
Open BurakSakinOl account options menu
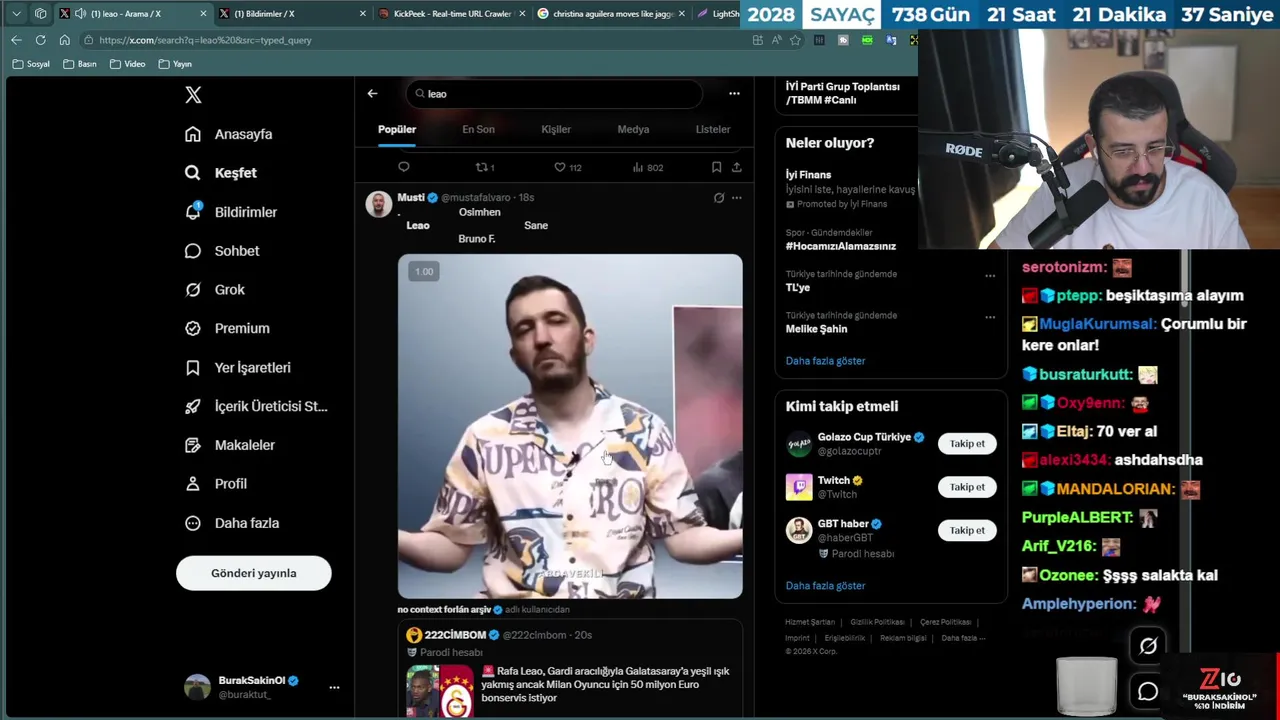(334, 687)
